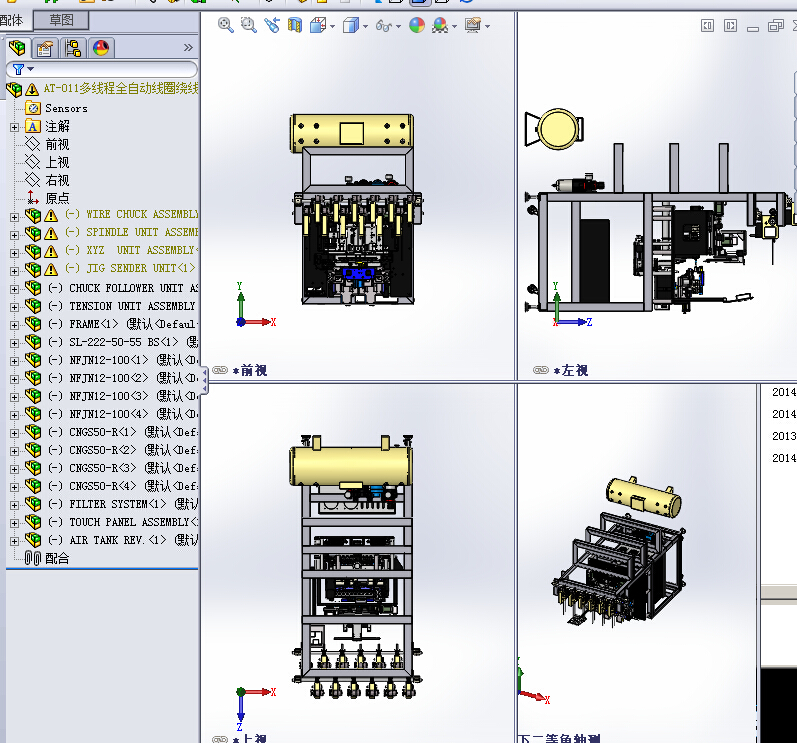
Task: Expand the FRAME<1> component node
Action: click(14, 324)
